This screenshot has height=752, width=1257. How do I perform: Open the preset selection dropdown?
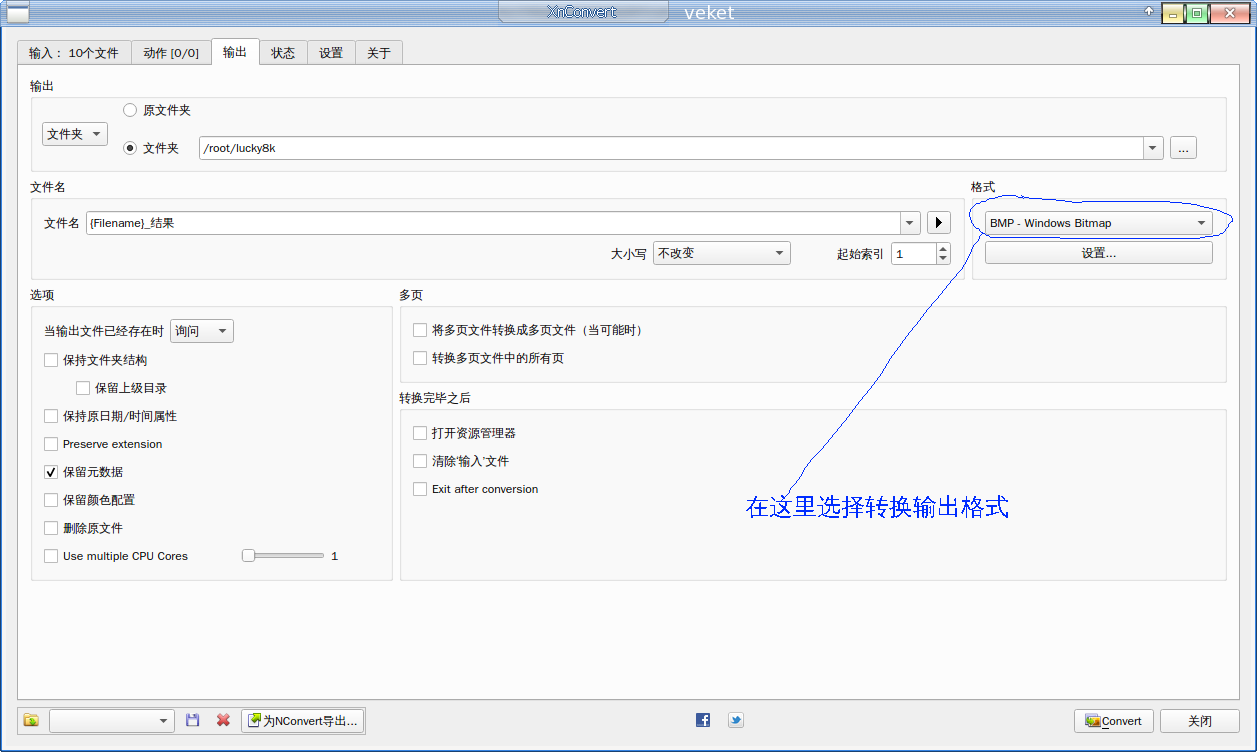pyautogui.click(x=112, y=721)
